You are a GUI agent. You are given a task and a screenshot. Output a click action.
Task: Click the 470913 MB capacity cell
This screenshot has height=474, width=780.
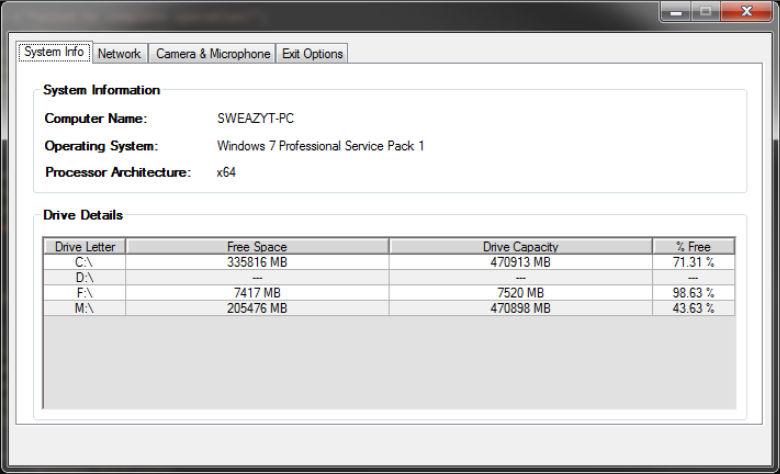[520, 262]
